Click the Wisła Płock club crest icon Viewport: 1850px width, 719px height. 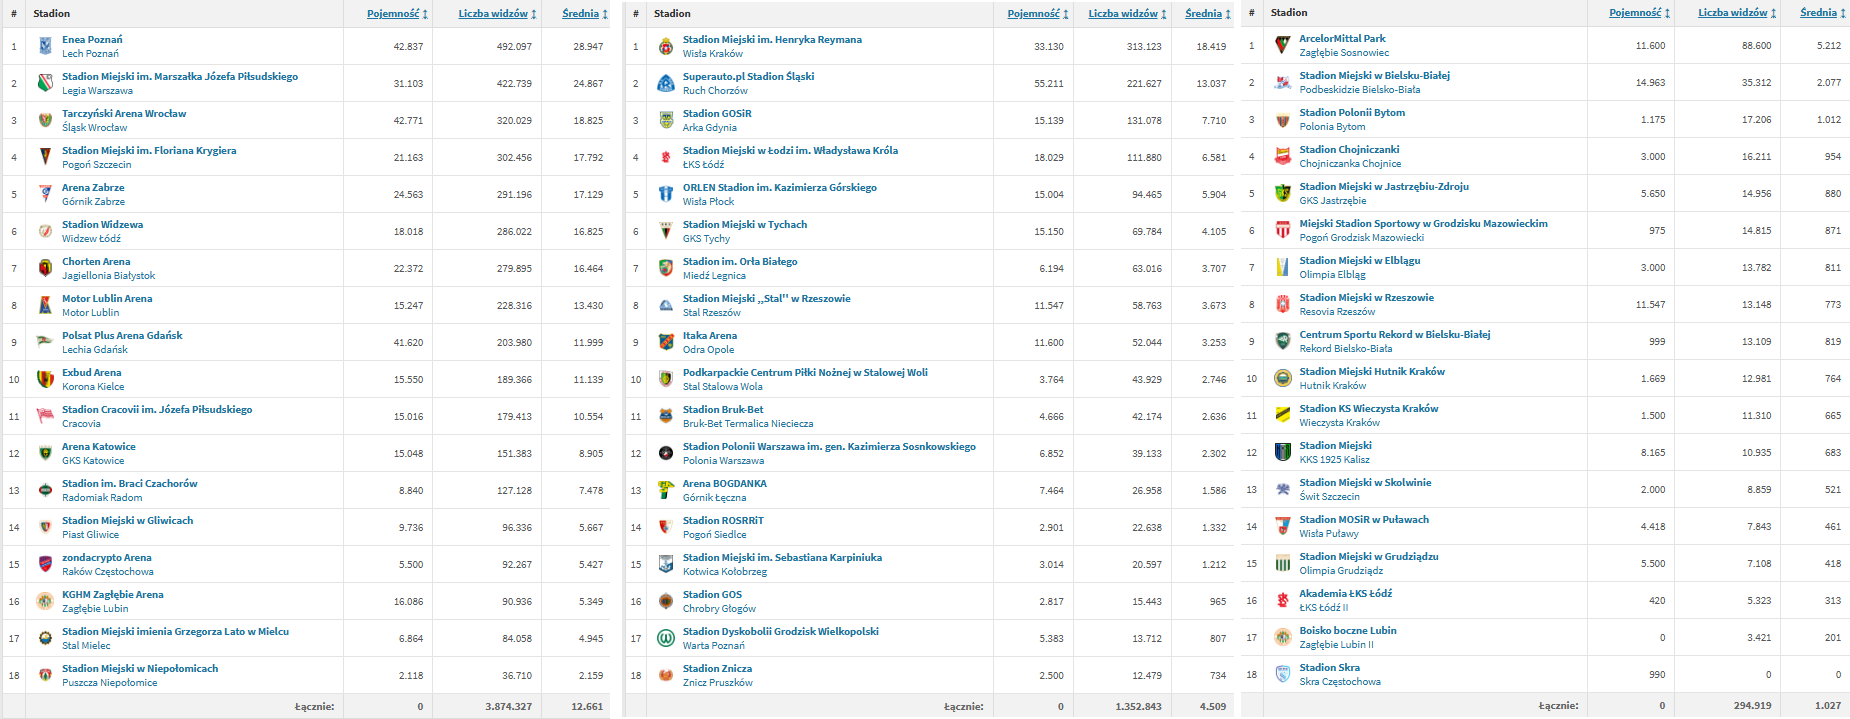[666, 194]
